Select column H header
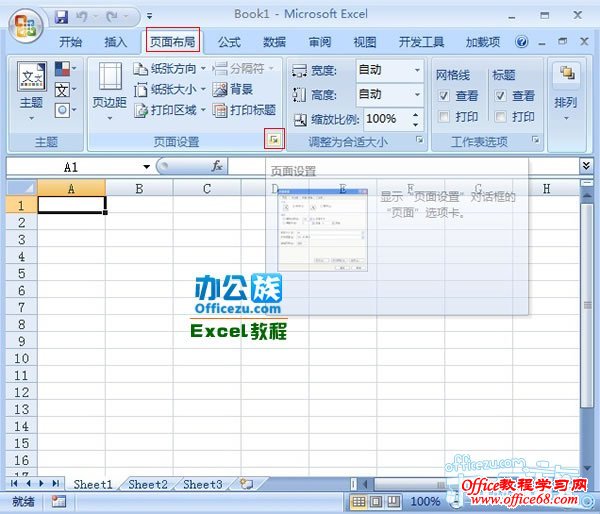The image size is (600, 514). 546,188
